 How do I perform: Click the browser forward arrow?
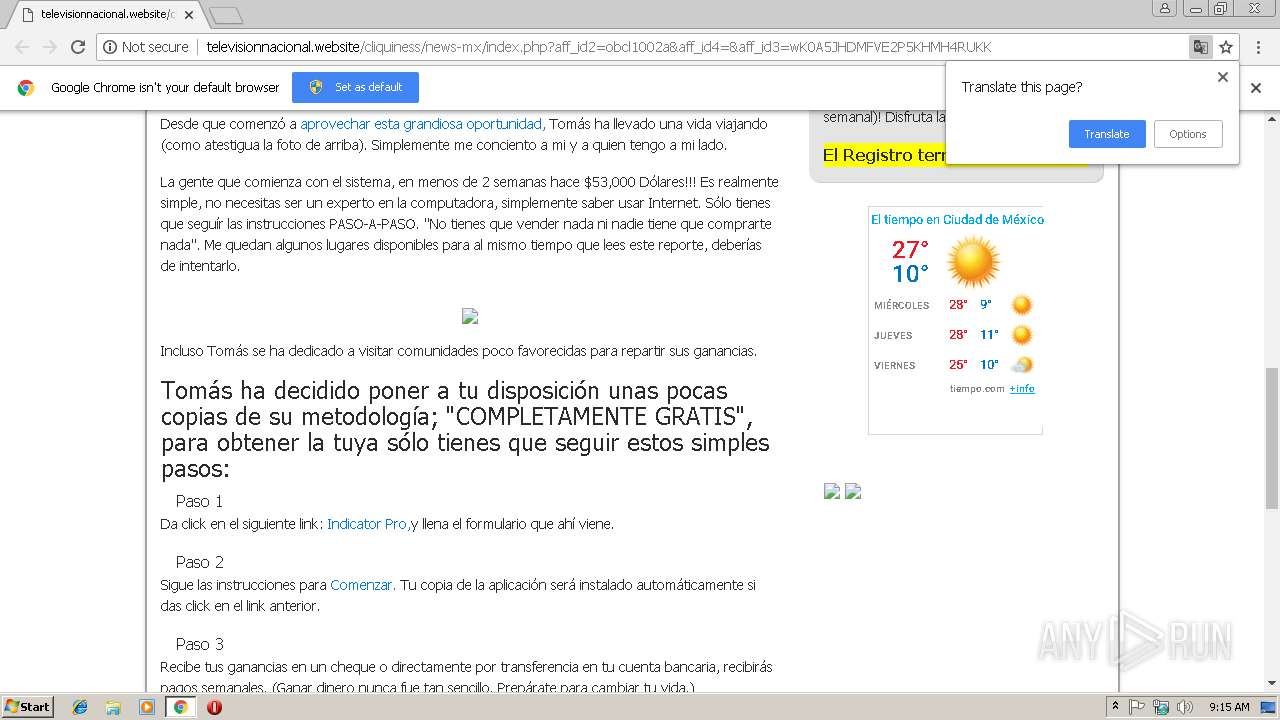(x=50, y=47)
